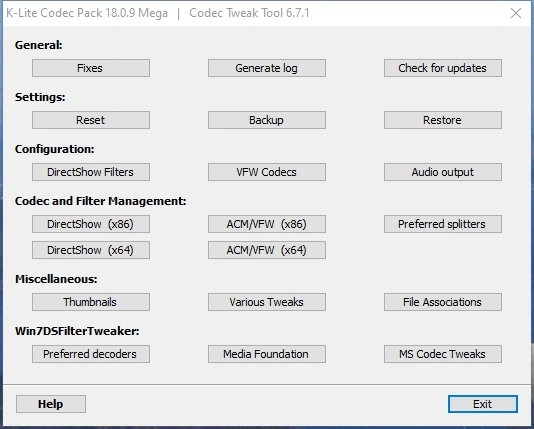Select the Restore settings button

click(443, 120)
